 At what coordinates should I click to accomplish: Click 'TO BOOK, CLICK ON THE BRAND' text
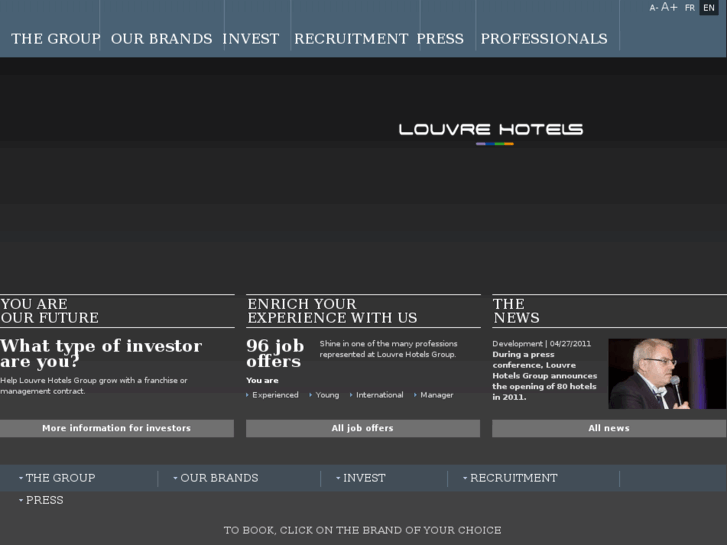click(x=363, y=530)
